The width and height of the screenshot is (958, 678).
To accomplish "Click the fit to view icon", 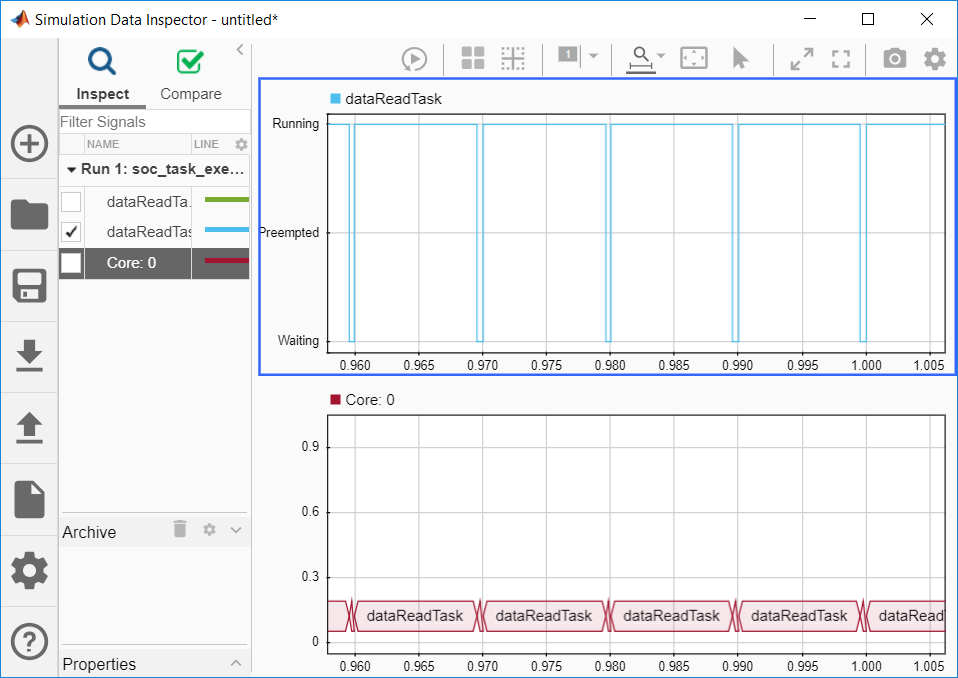I will [694, 59].
